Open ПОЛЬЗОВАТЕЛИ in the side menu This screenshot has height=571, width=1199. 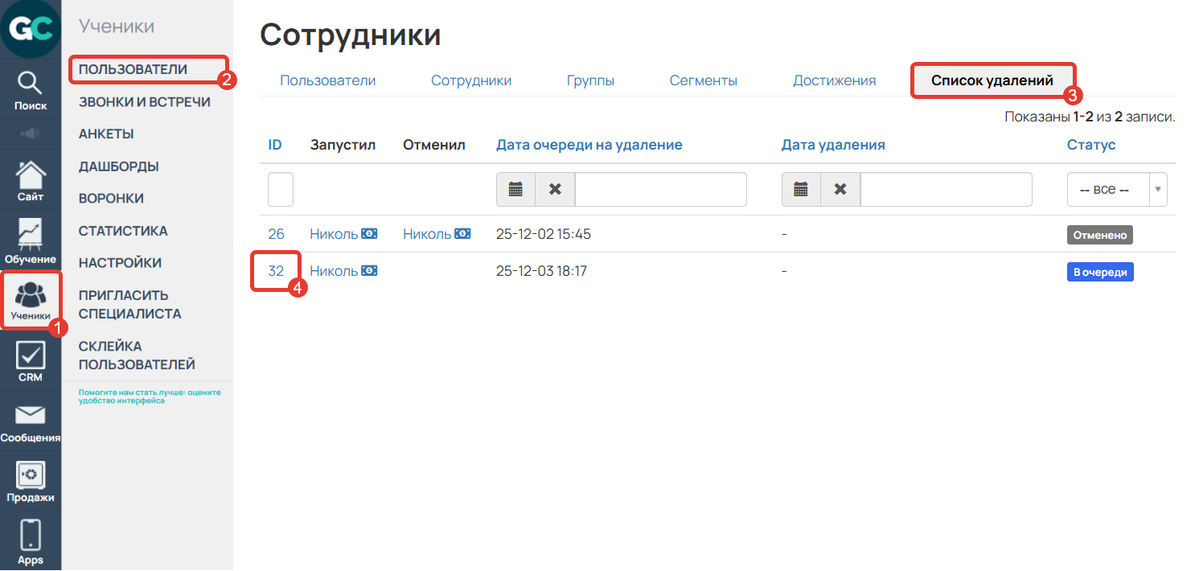click(133, 69)
